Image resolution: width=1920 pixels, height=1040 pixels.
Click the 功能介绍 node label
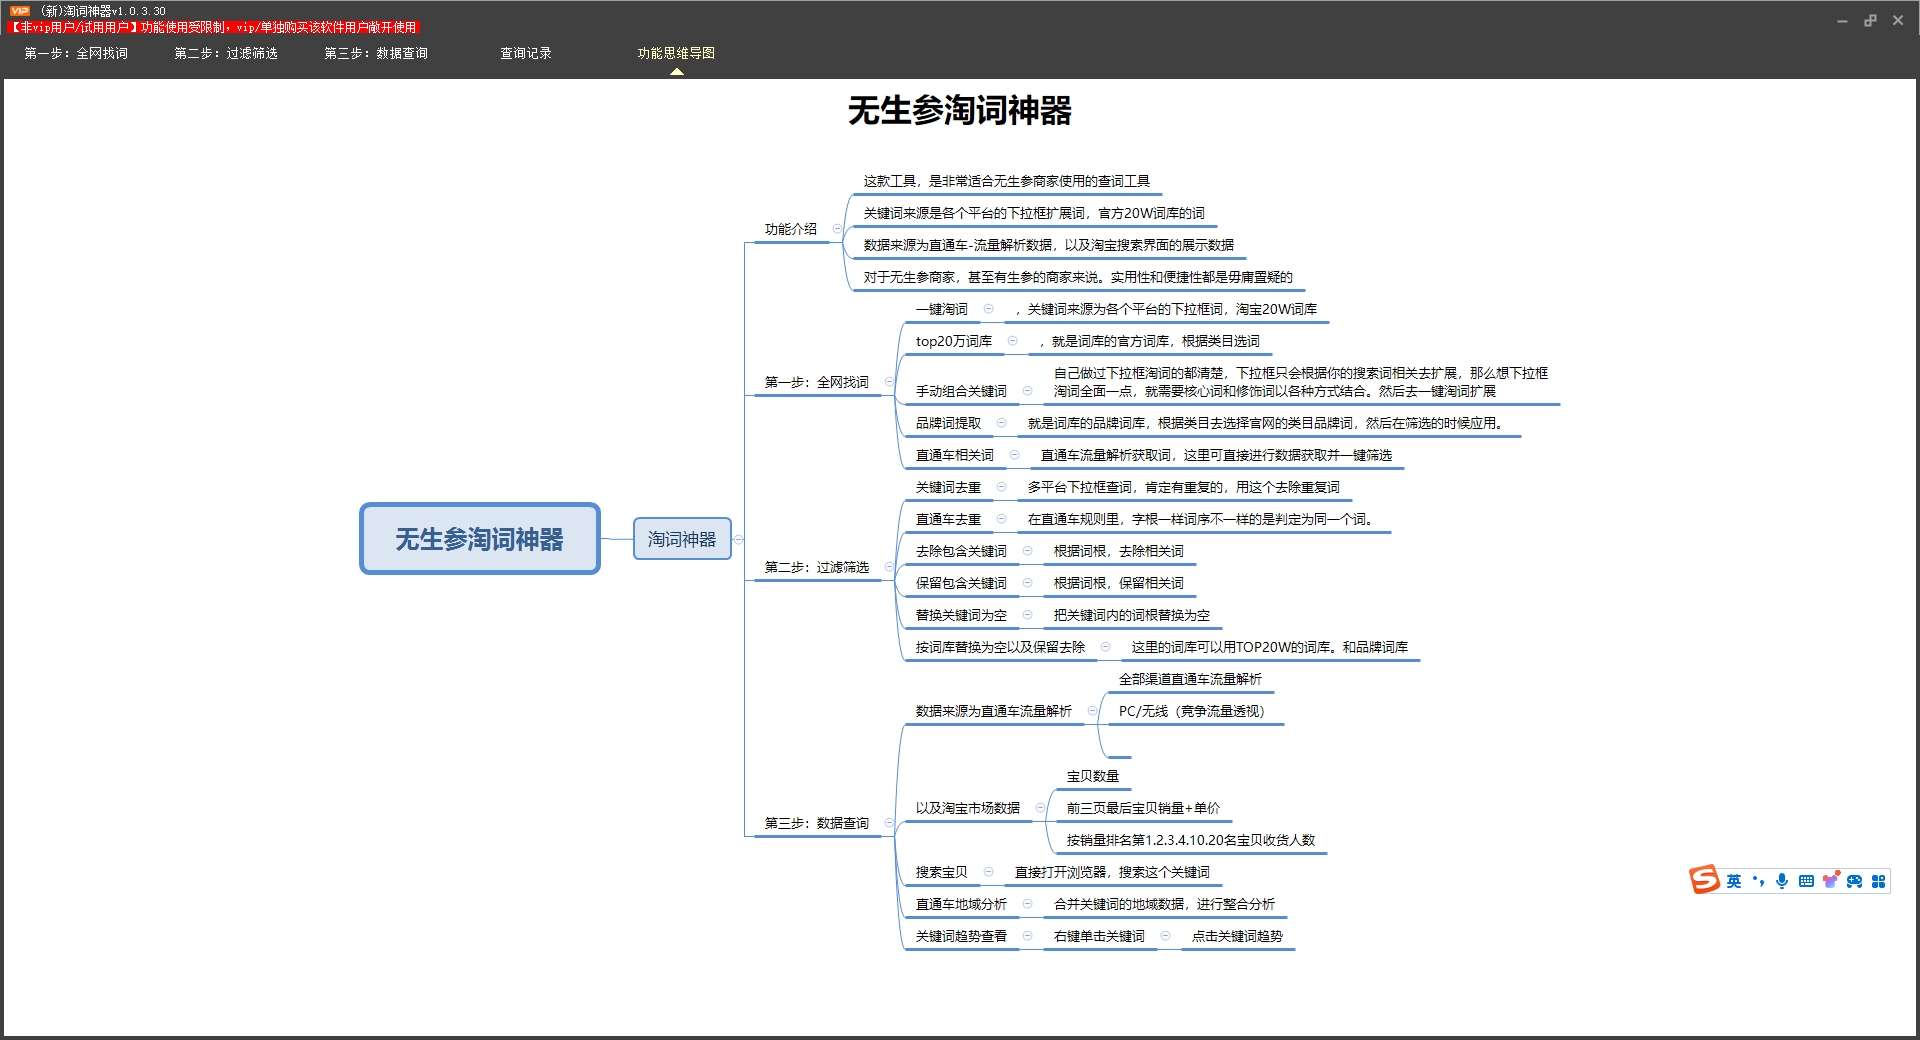tap(791, 229)
